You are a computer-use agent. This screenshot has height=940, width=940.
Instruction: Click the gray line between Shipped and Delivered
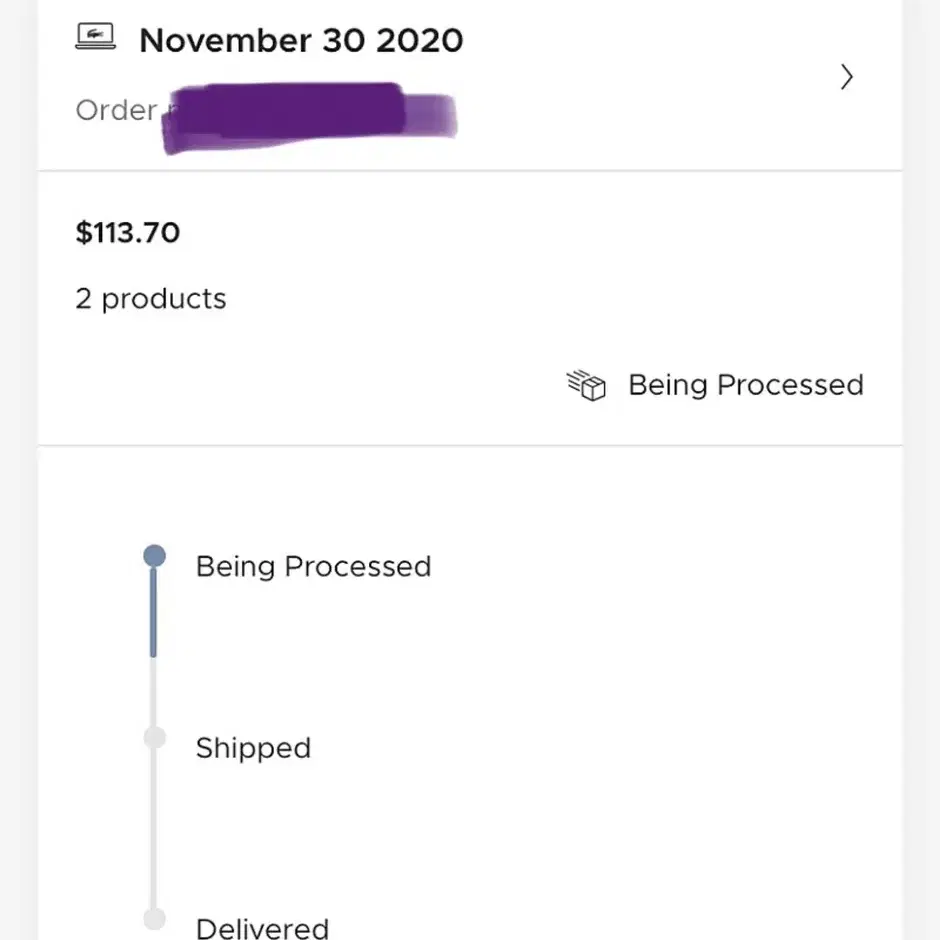153,828
